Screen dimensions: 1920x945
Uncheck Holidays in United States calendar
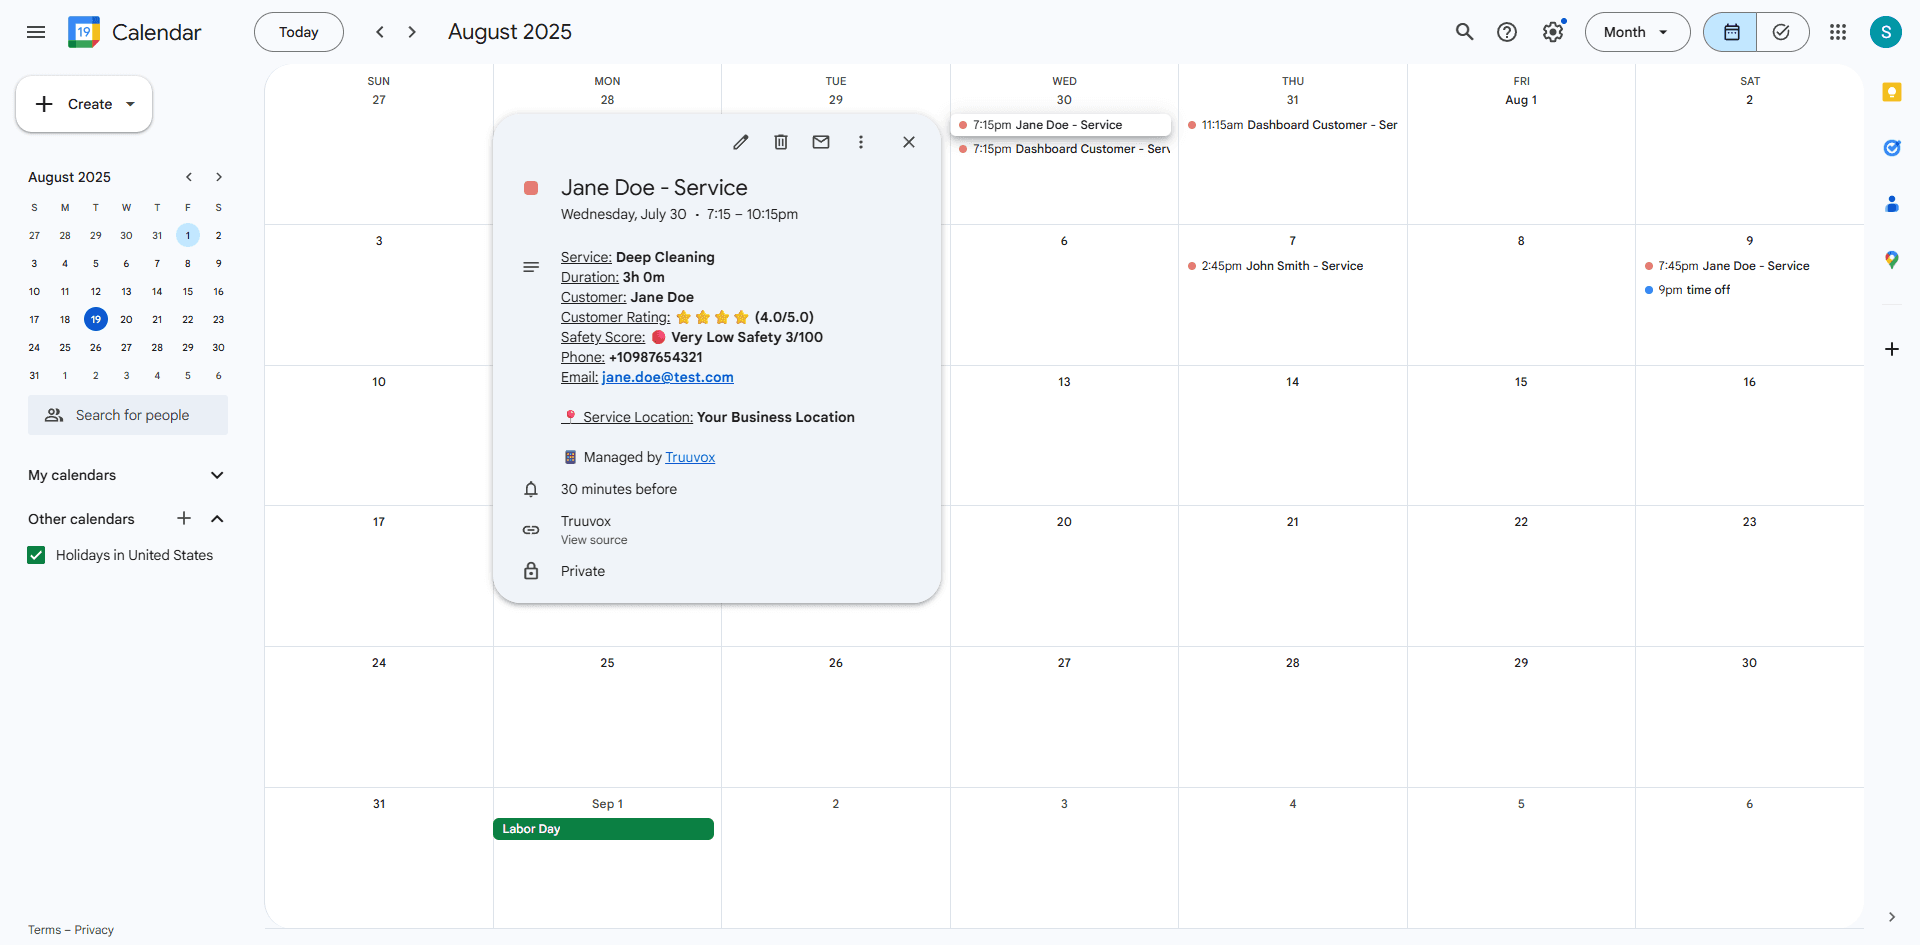pos(36,555)
